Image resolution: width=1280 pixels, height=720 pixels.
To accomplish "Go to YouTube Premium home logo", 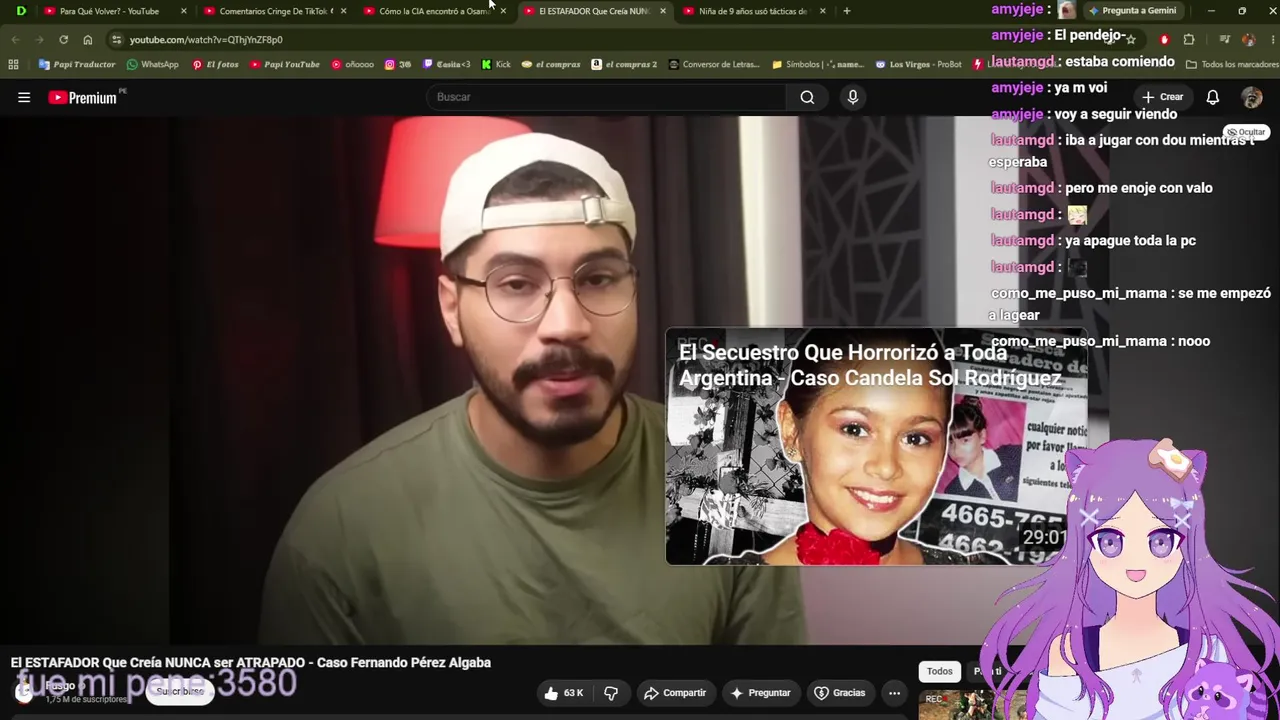I will (x=83, y=98).
